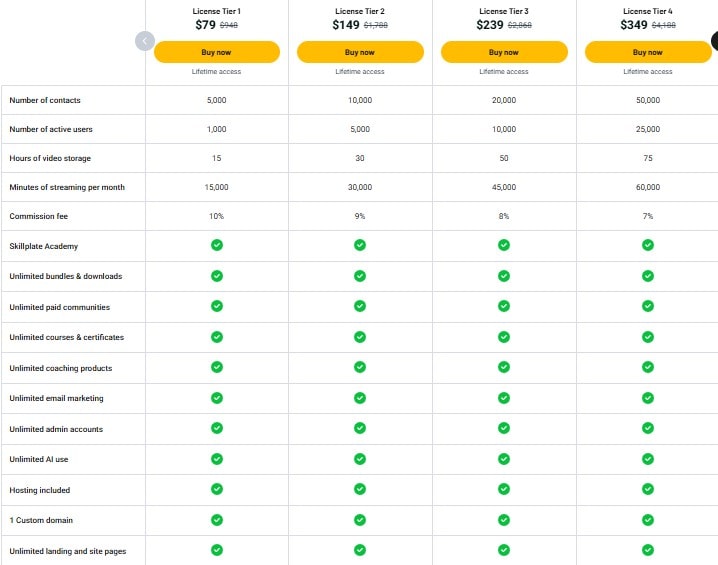The height and width of the screenshot is (565, 718).
Task: Click Unlimited courses & certificates check, Tier 1
Action: (x=217, y=337)
